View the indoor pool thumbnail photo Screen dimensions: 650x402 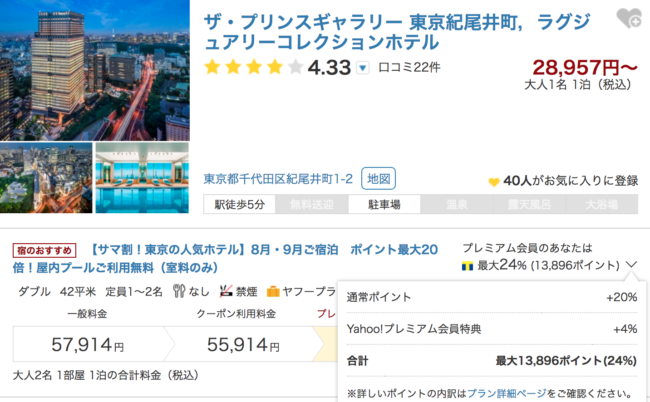click(142, 178)
